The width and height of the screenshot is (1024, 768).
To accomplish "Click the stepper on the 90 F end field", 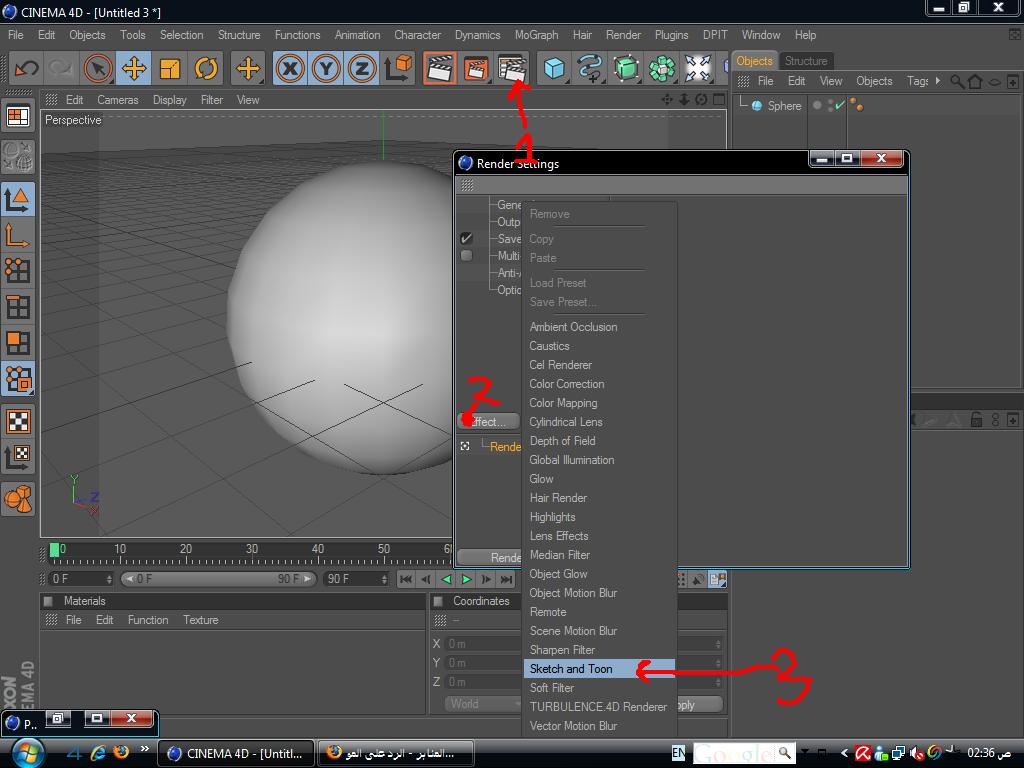I will (x=383, y=579).
